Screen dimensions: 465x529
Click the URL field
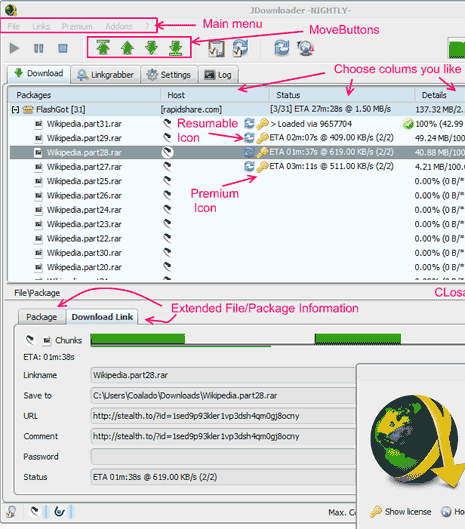point(223,416)
